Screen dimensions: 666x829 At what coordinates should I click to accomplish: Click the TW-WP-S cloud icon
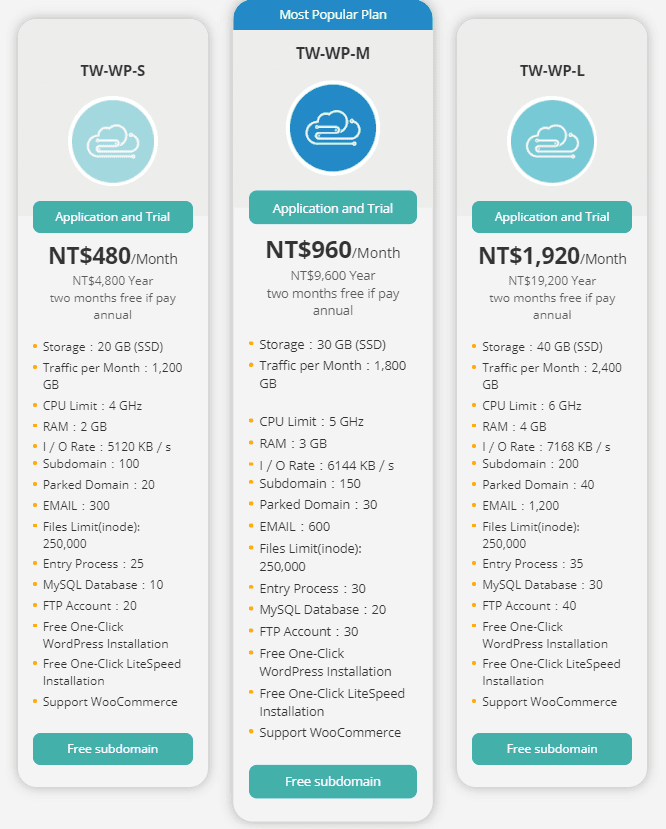tap(112, 141)
